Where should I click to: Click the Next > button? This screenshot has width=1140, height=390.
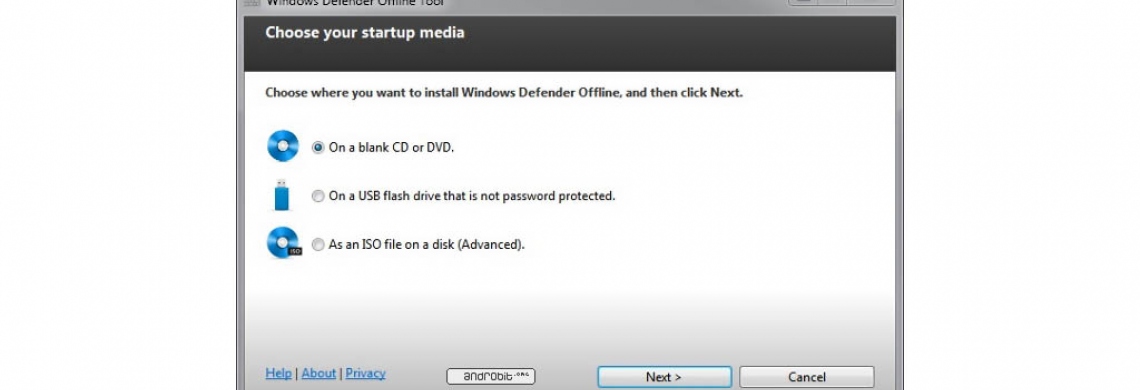[x=665, y=377]
